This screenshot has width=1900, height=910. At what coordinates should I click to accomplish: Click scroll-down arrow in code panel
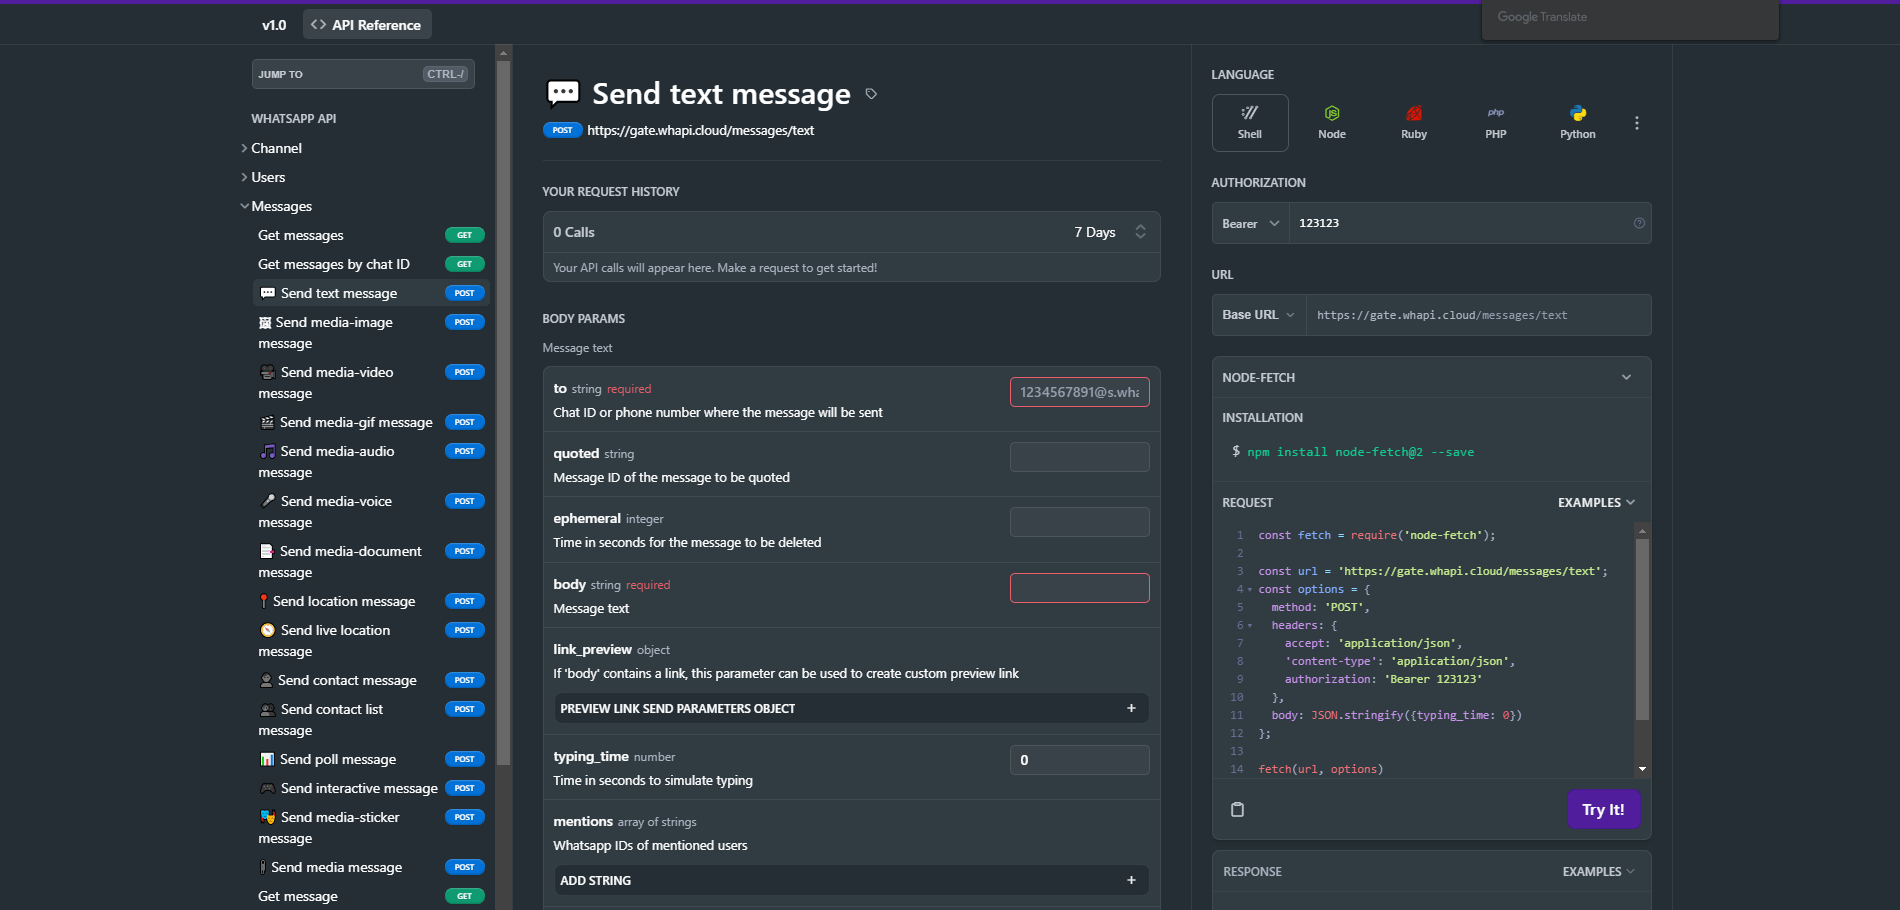click(x=1642, y=769)
